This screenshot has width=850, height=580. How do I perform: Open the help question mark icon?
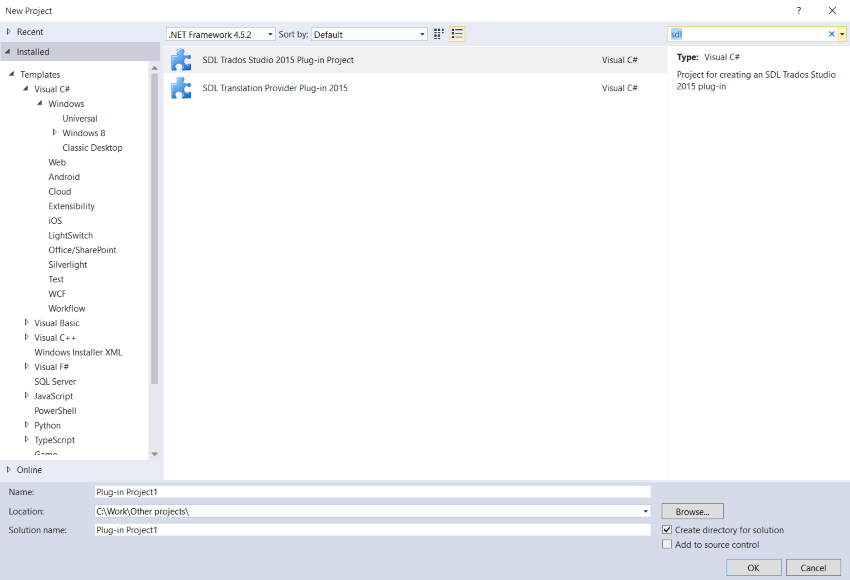(x=798, y=10)
